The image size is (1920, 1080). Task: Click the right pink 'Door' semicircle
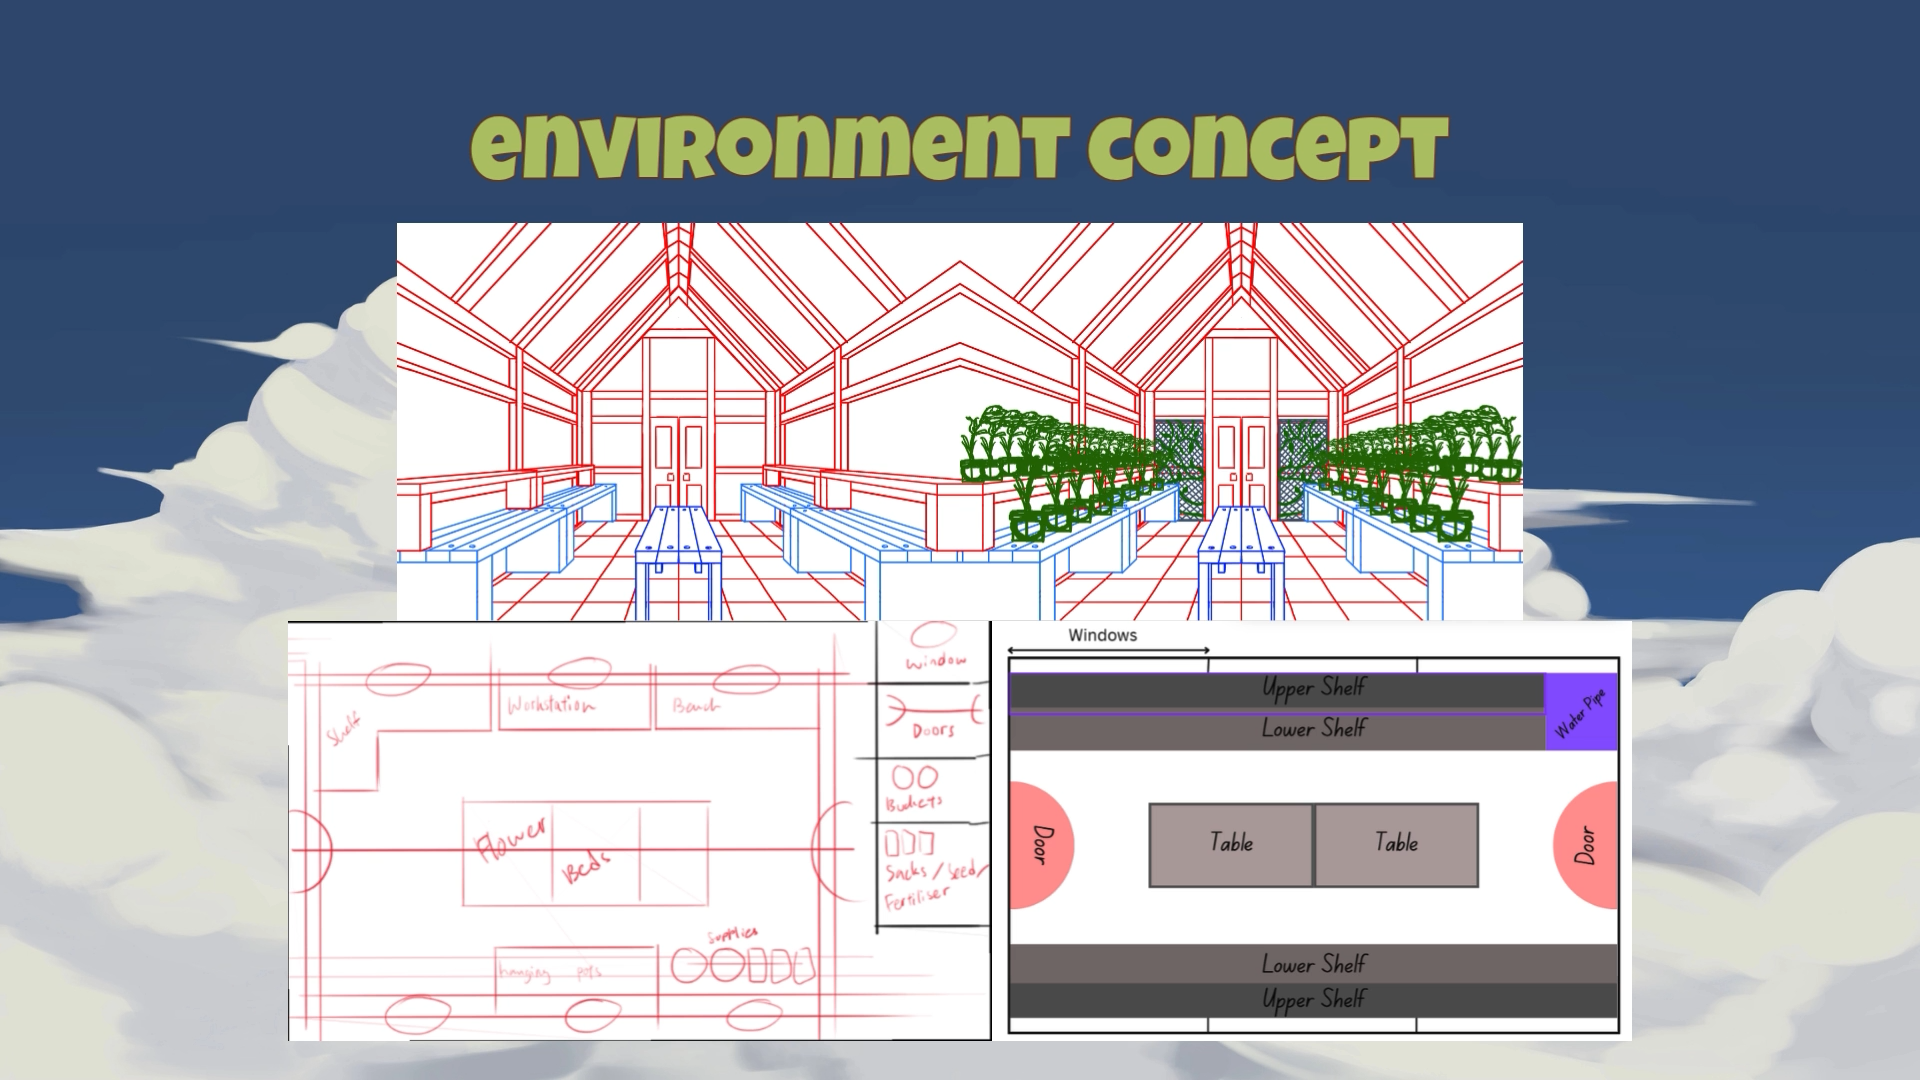point(1586,845)
